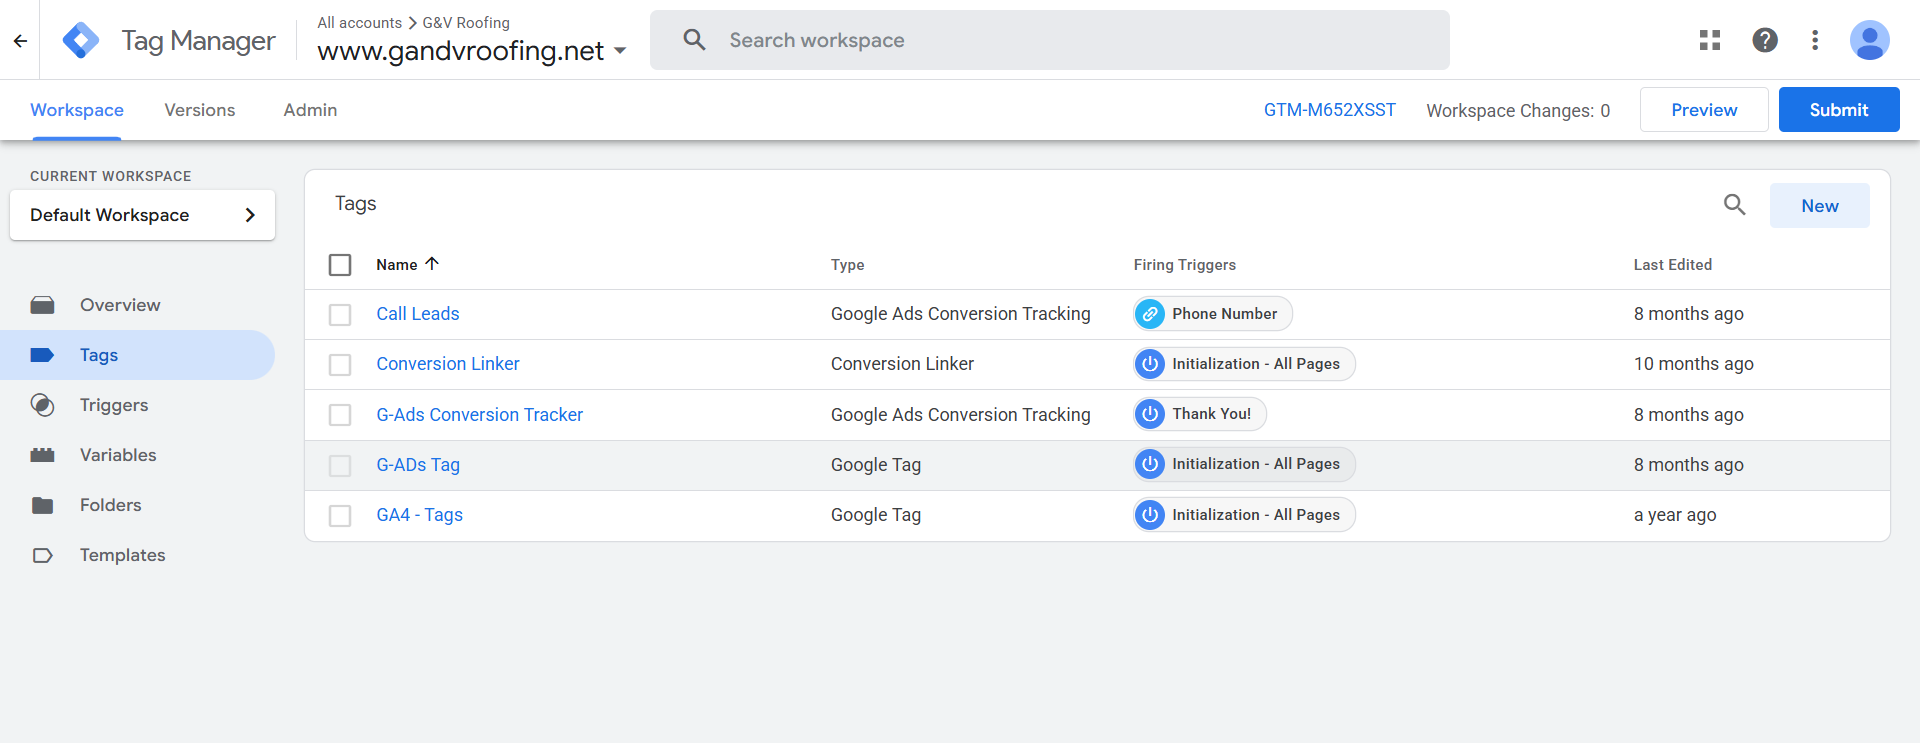The height and width of the screenshot is (743, 1920).
Task: Open Triggers in the sidebar
Action: [x=137, y=405]
